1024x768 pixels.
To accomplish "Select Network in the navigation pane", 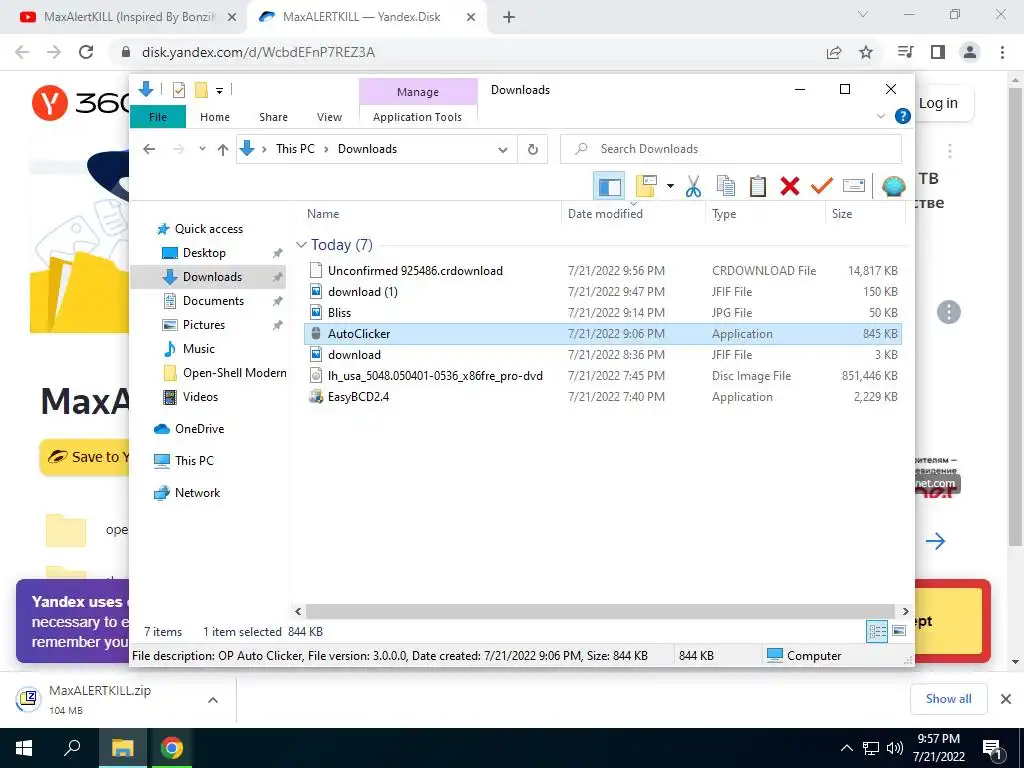I will 197,493.
